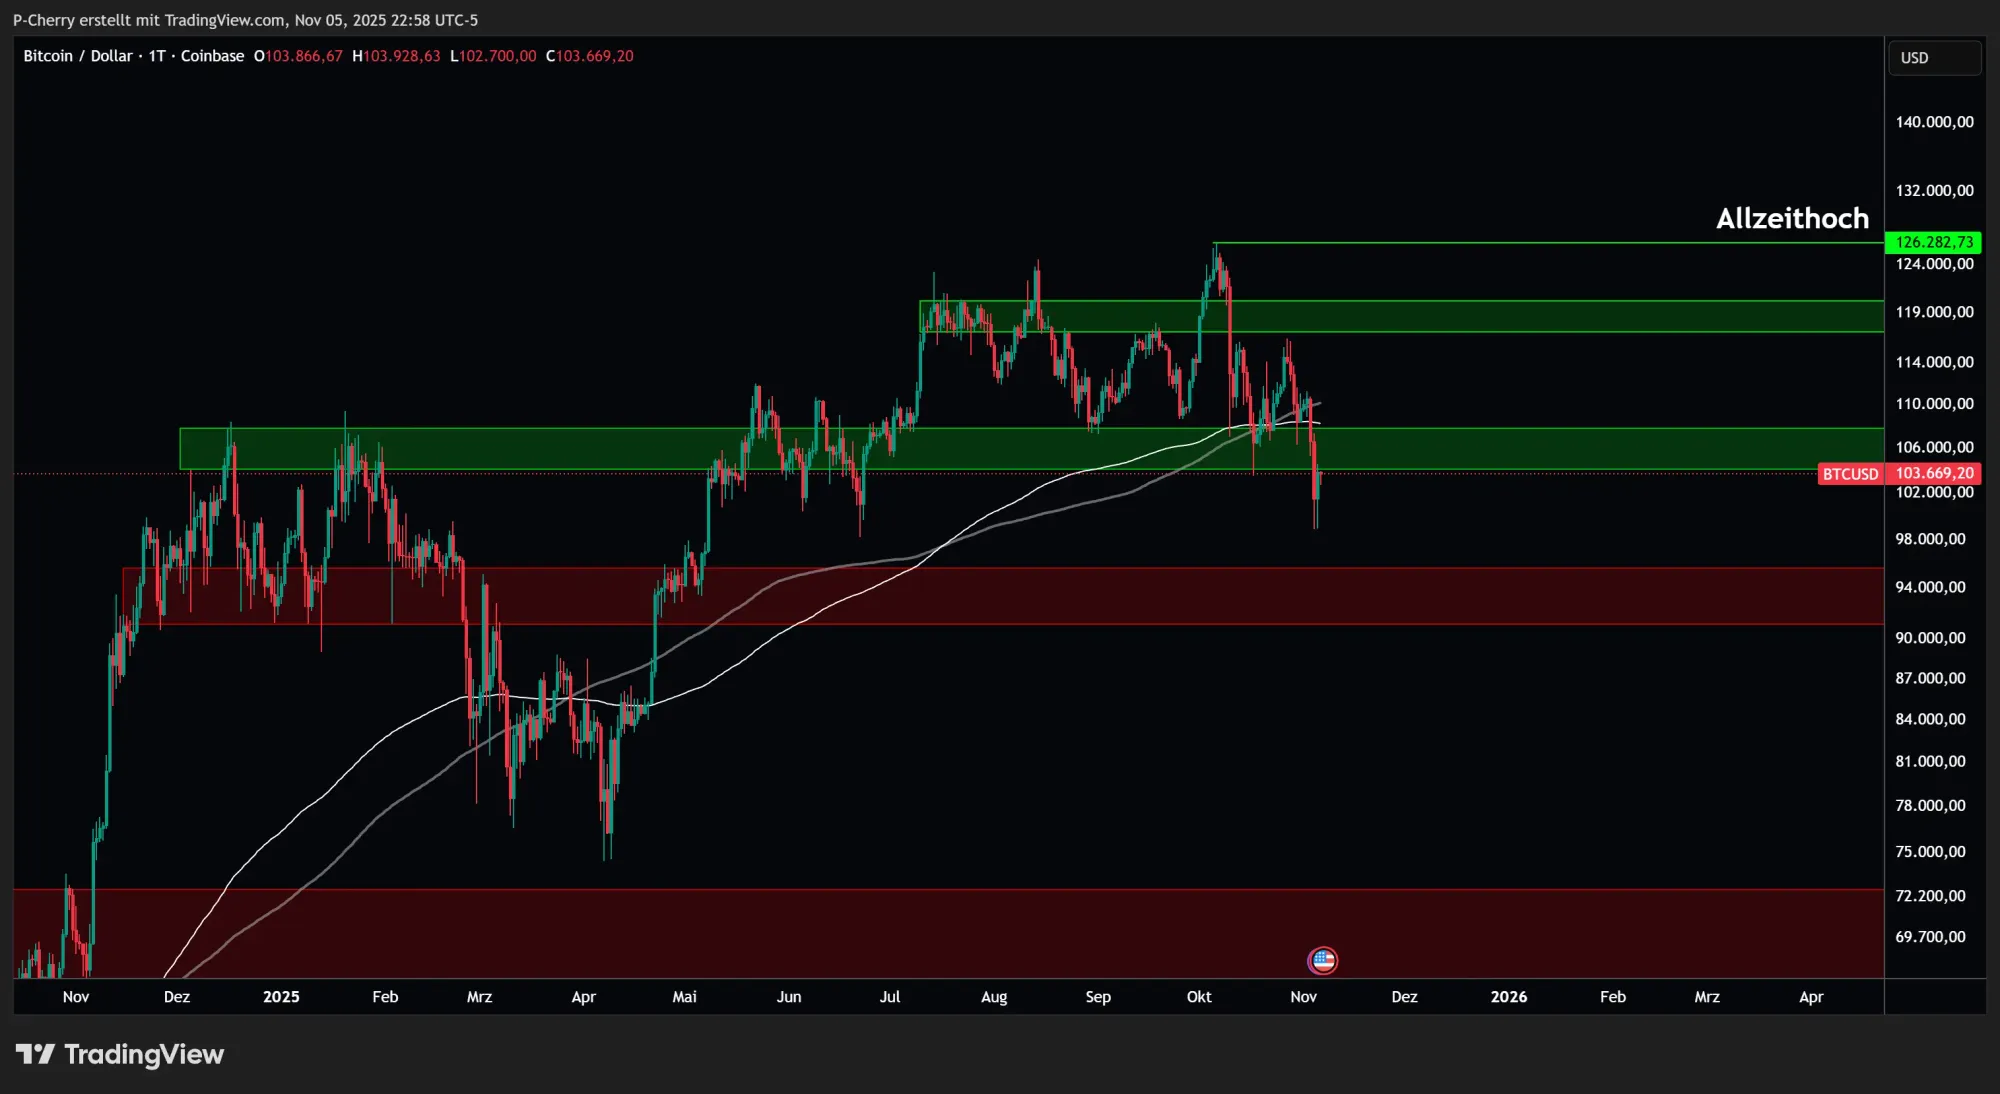2000x1094 pixels.
Task: Click the green all-time-high price tag 126.282,73
Action: point(1934,241)
